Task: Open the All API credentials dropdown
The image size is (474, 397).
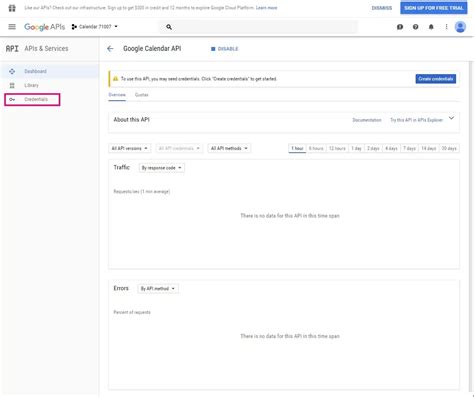Action: 179,148
